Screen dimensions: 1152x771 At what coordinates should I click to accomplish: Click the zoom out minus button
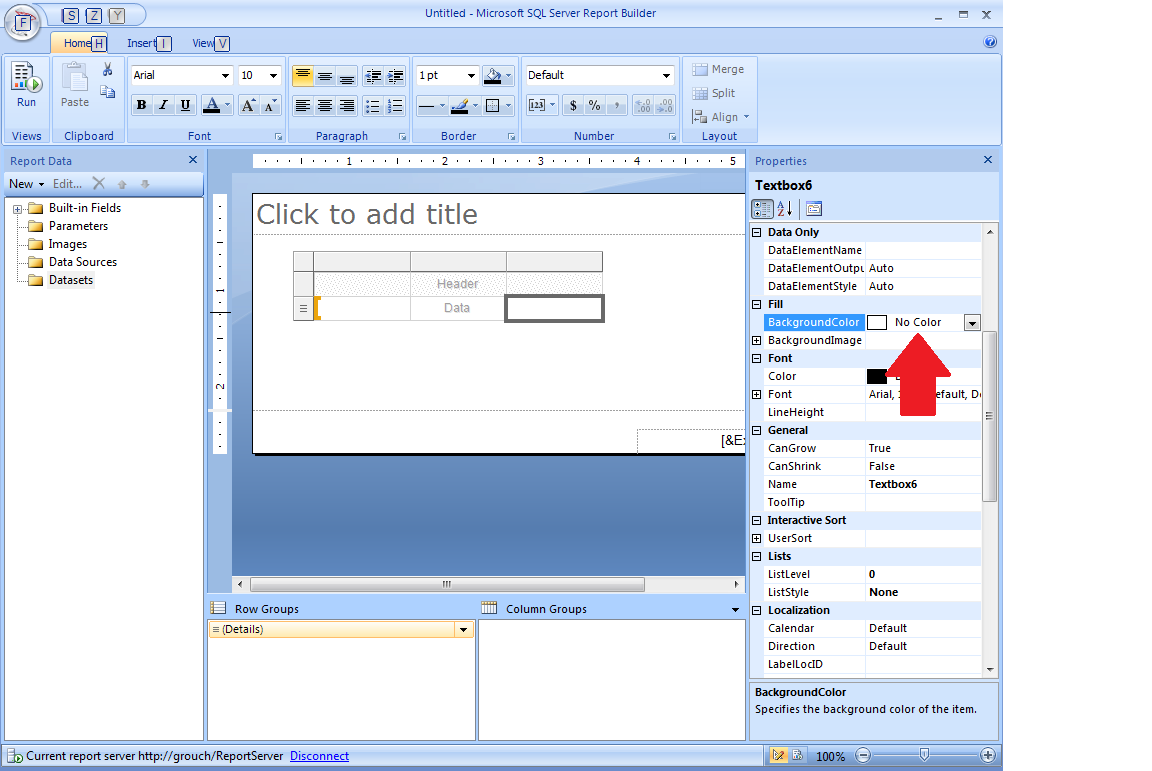[863, 755]
